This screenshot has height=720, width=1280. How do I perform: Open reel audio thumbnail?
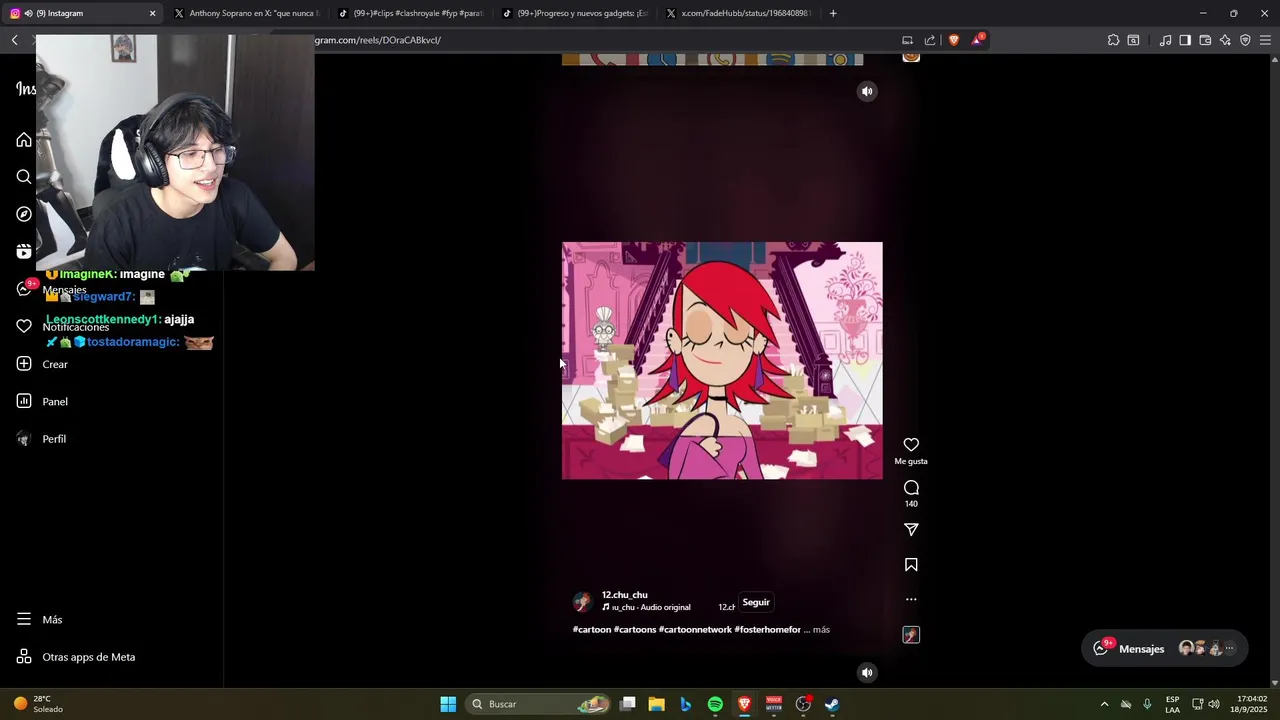coord(911,635)
